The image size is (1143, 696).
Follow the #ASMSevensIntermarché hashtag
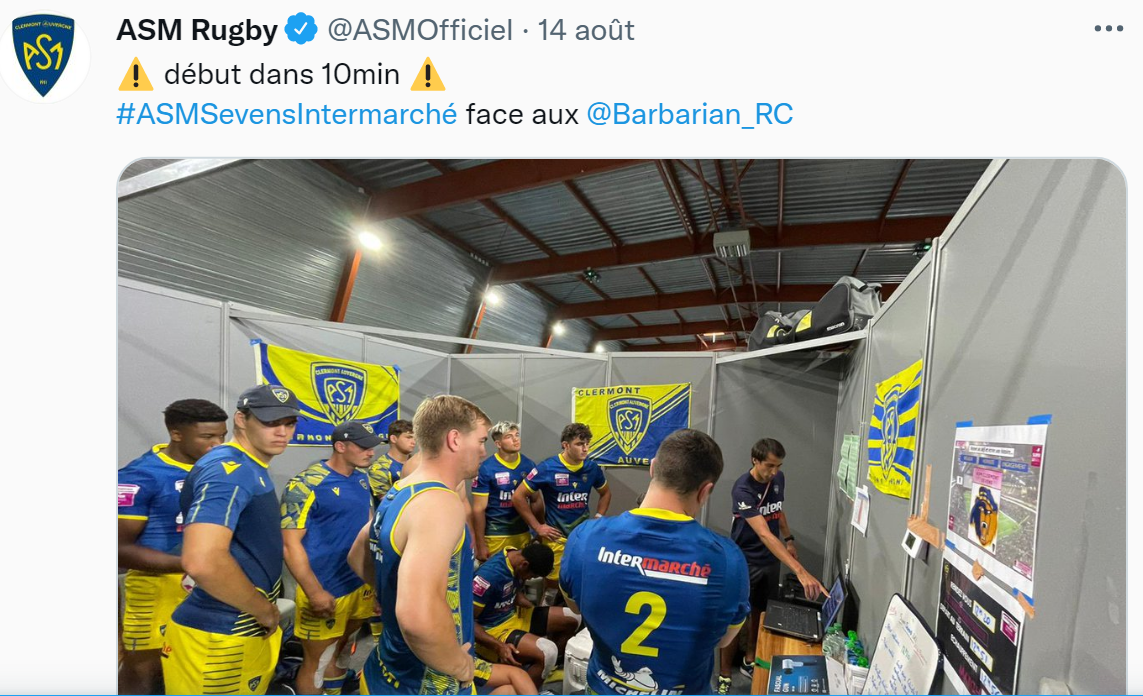286,114
